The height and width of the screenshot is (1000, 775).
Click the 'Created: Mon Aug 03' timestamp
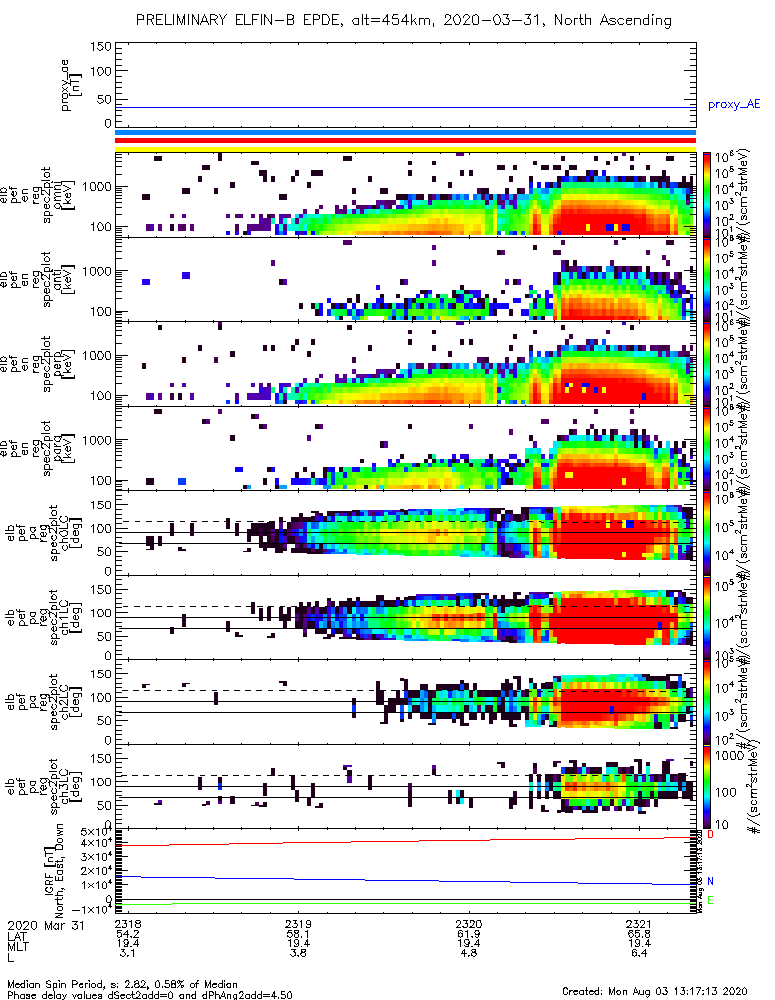click(654, 991)
